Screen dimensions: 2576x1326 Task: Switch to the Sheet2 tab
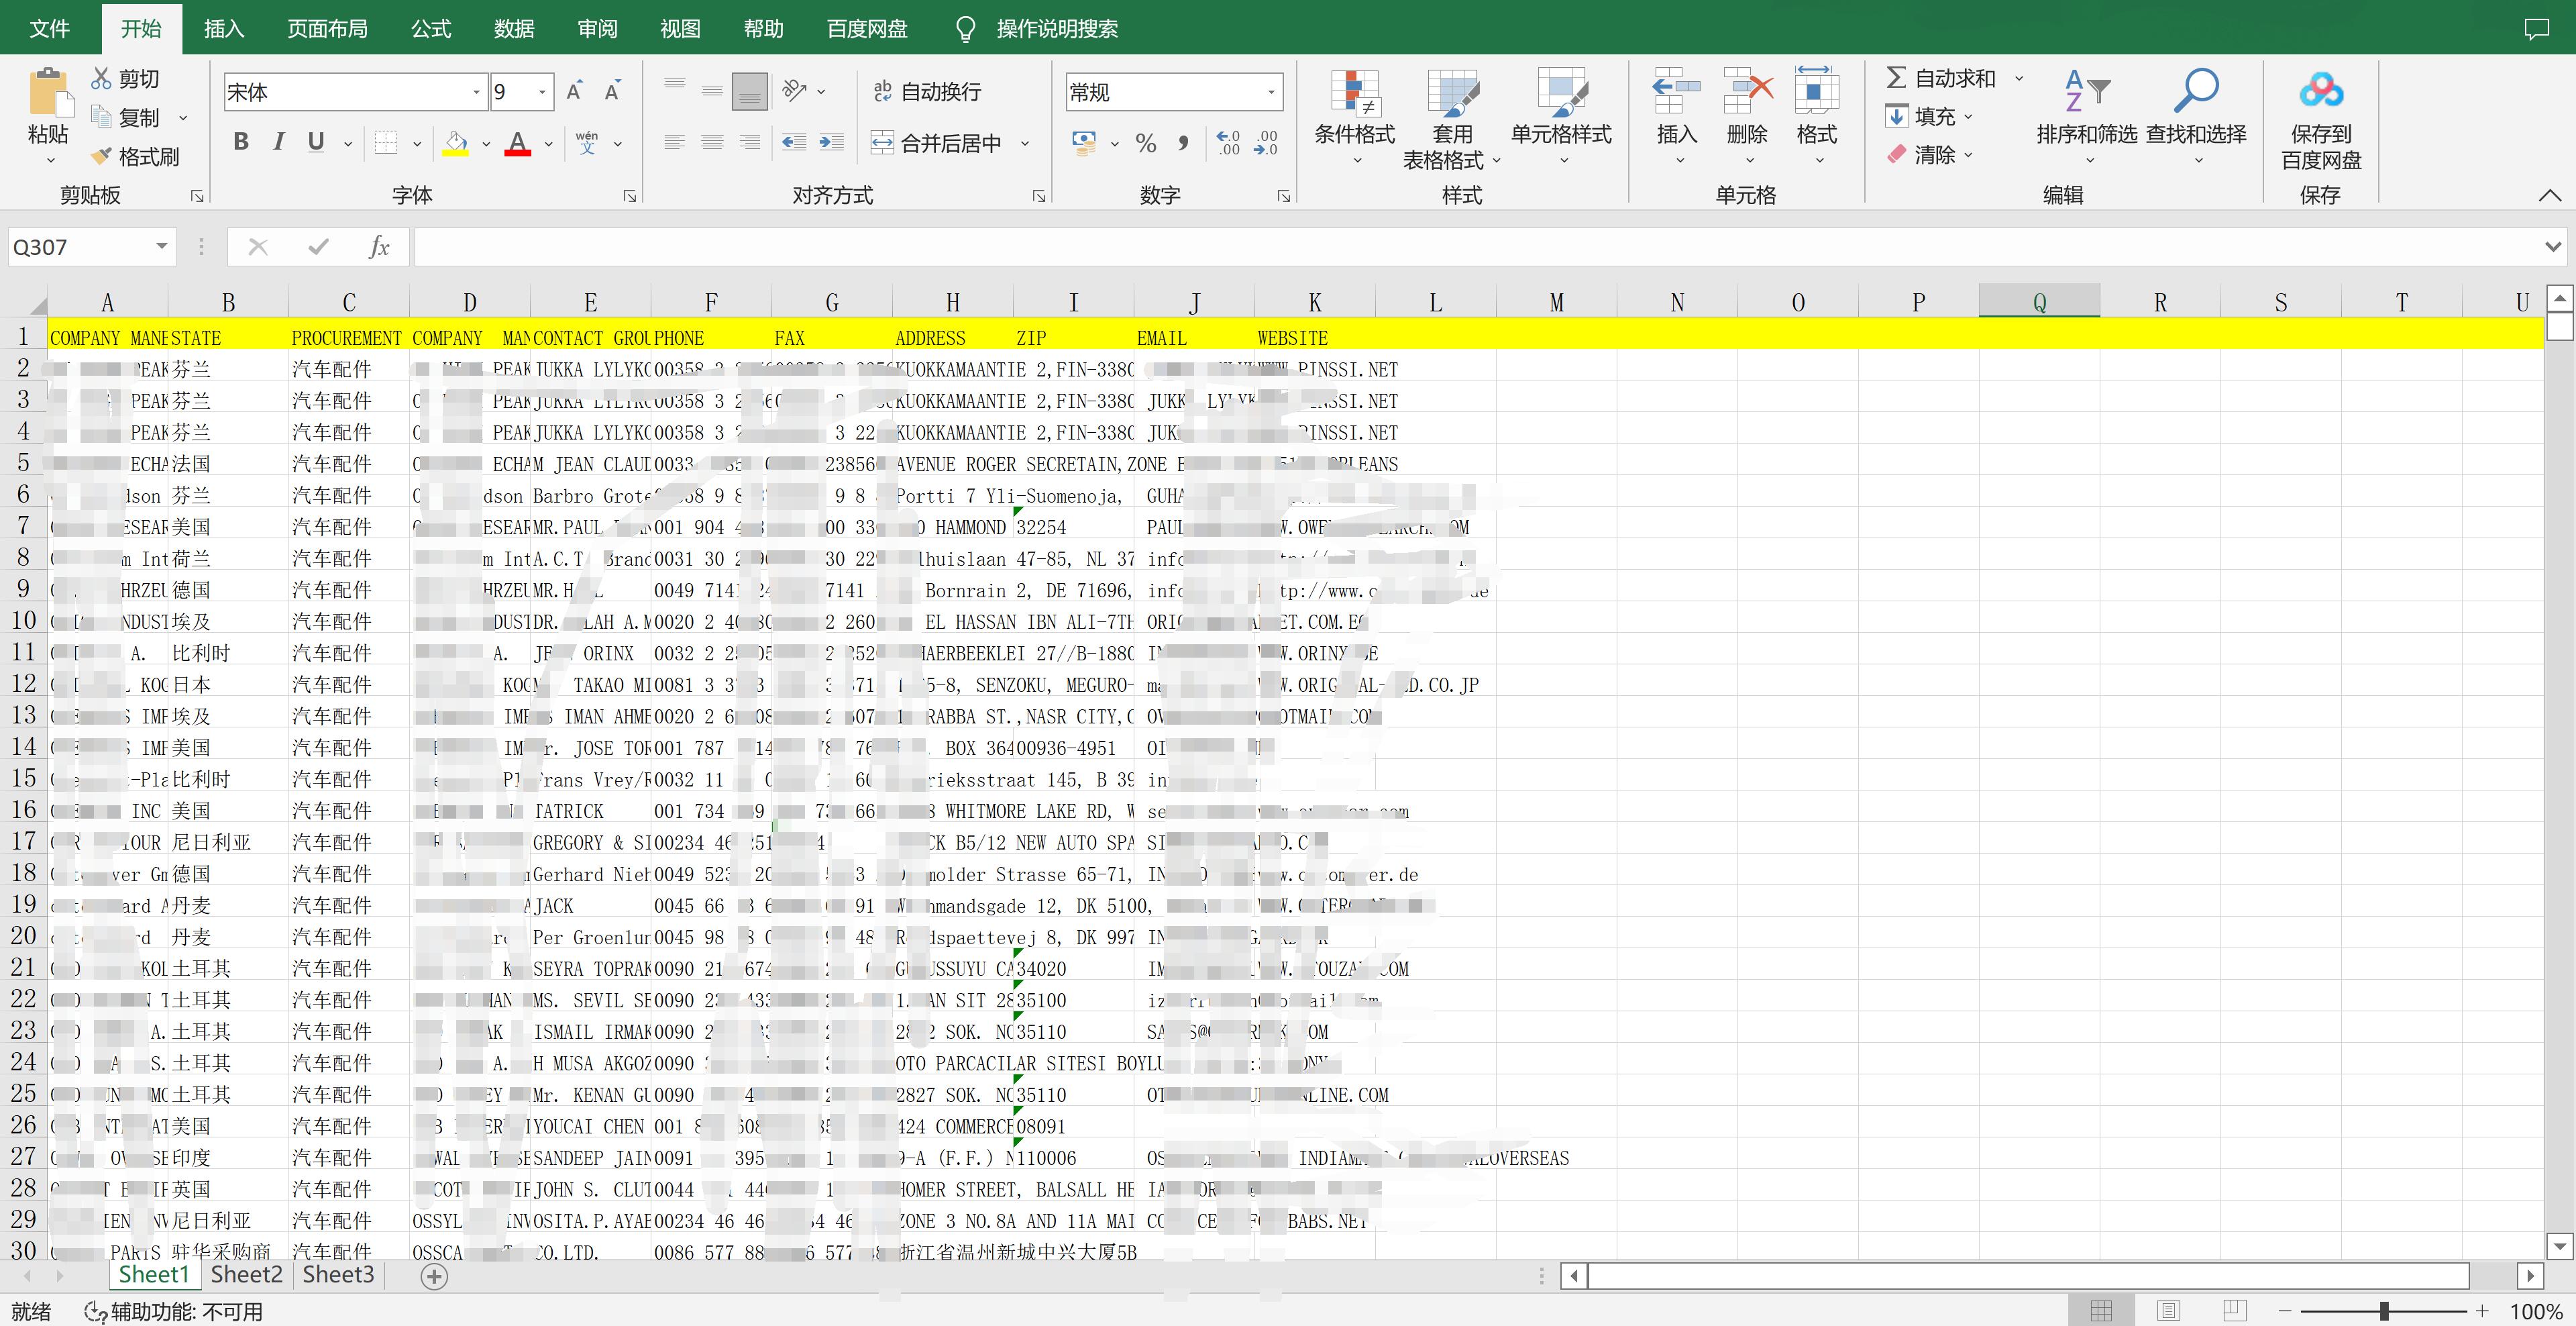(x=247, y=1275)
